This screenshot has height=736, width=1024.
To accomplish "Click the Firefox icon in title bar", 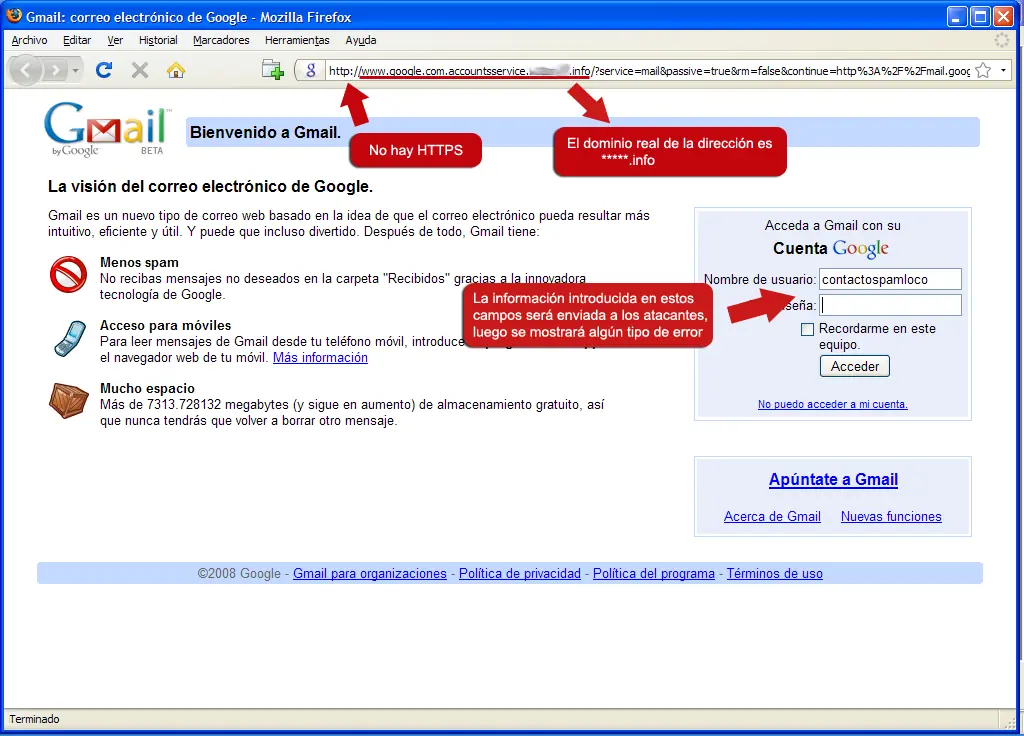I will click(x=14, y=16).
